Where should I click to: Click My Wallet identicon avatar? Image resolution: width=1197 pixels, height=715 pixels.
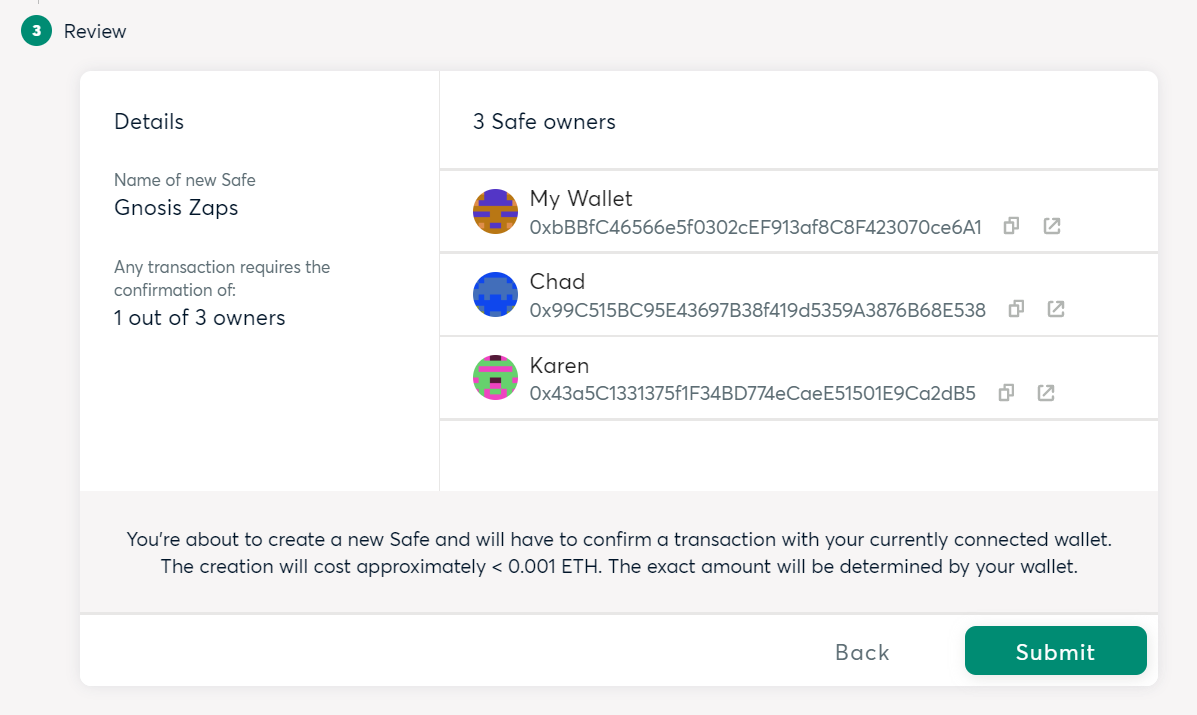pyautogui.click(x=495, y=211)
